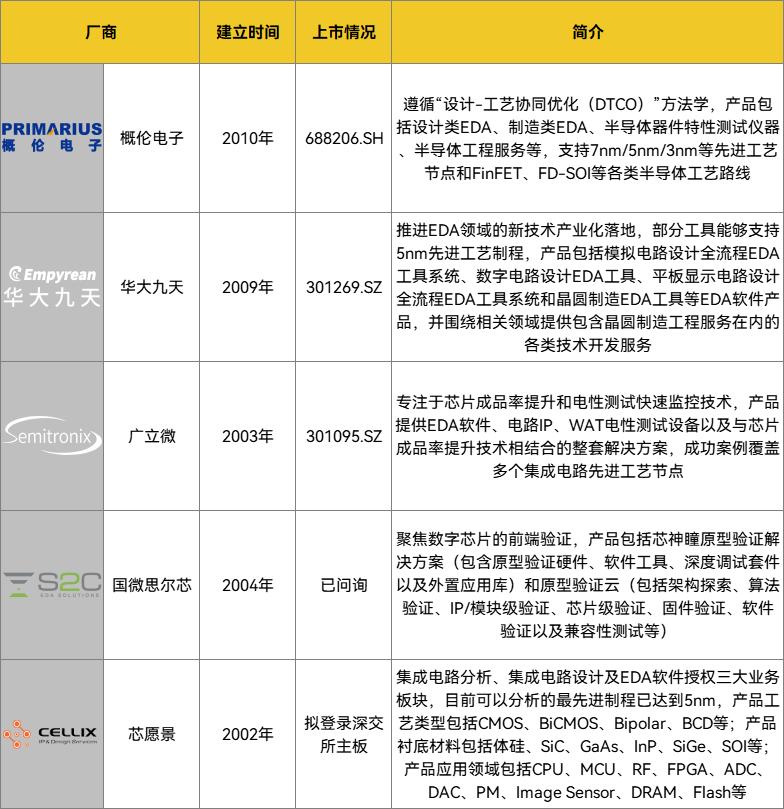This screenshot has height=809, width=784.
Task: Select the Semitronix logo image
Action: pyautogui.click(x=52, y=436)
